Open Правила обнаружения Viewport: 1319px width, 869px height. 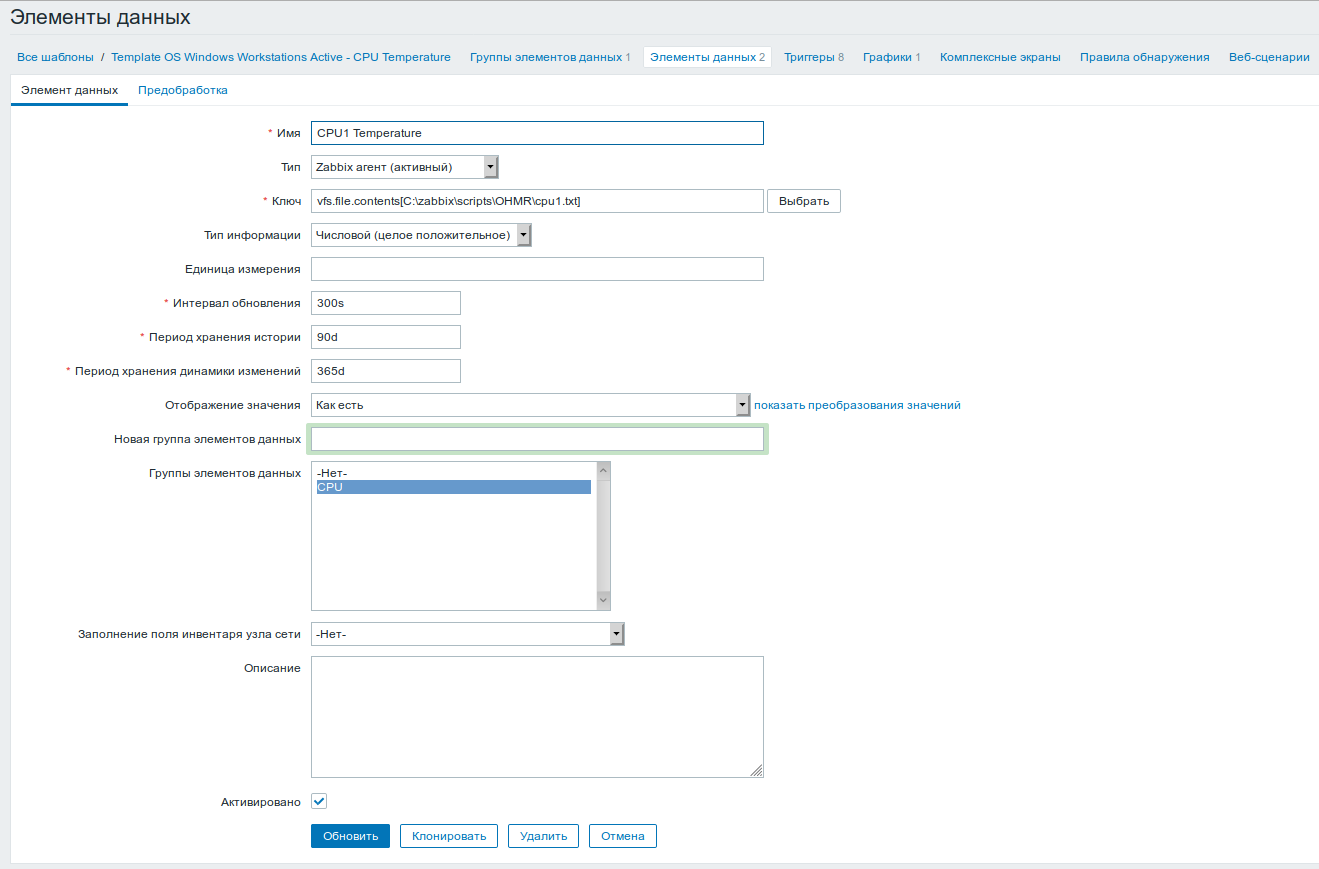1144,57
